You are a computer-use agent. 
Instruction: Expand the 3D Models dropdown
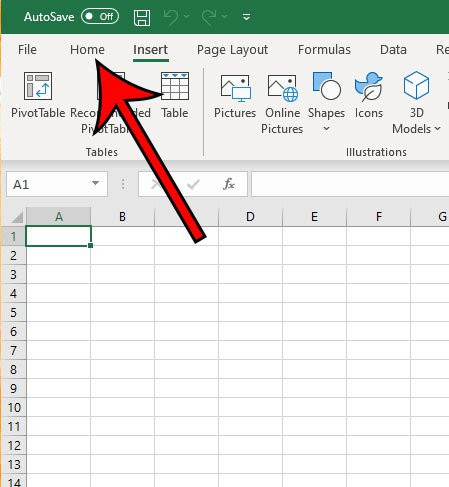click(x=437, y=128)
